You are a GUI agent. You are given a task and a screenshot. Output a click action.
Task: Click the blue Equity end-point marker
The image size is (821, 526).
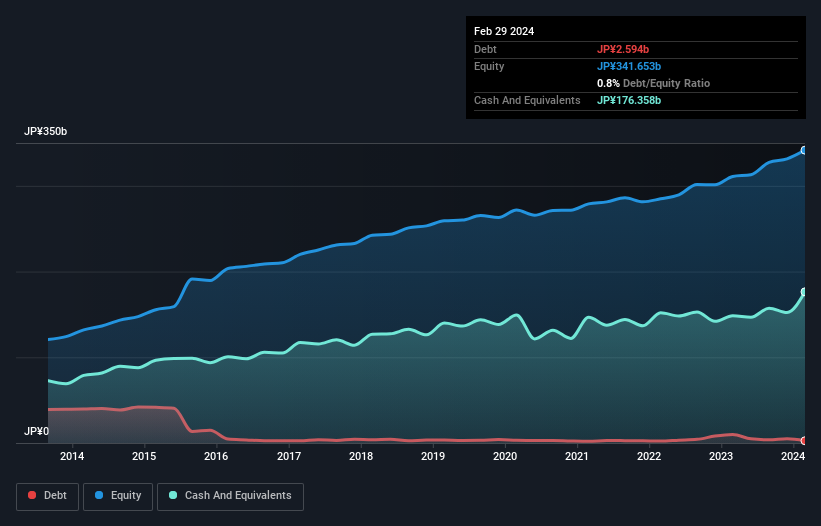pyautogui.click(x=804, y=150)
